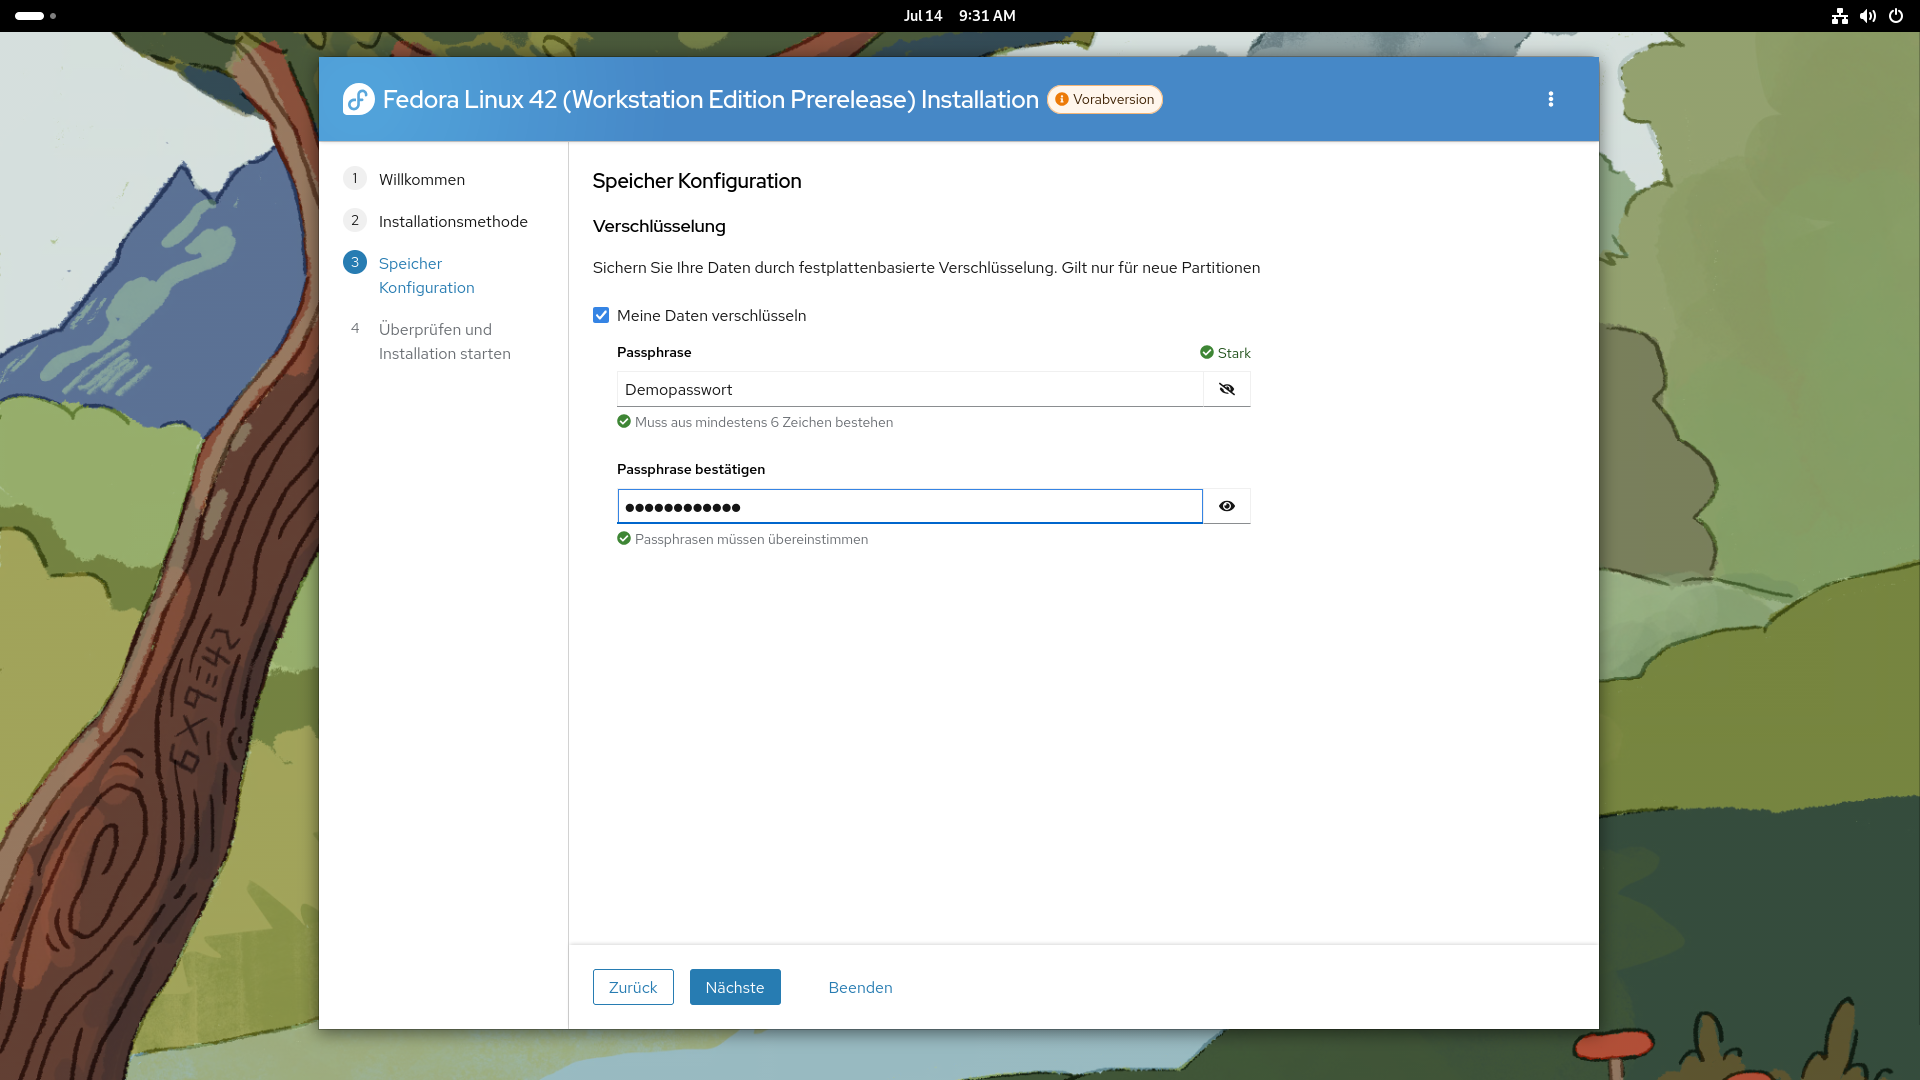Select step 4 Überprüfen und Installation starten
Screen dimensions: 1920x1080
coord(444,341)
